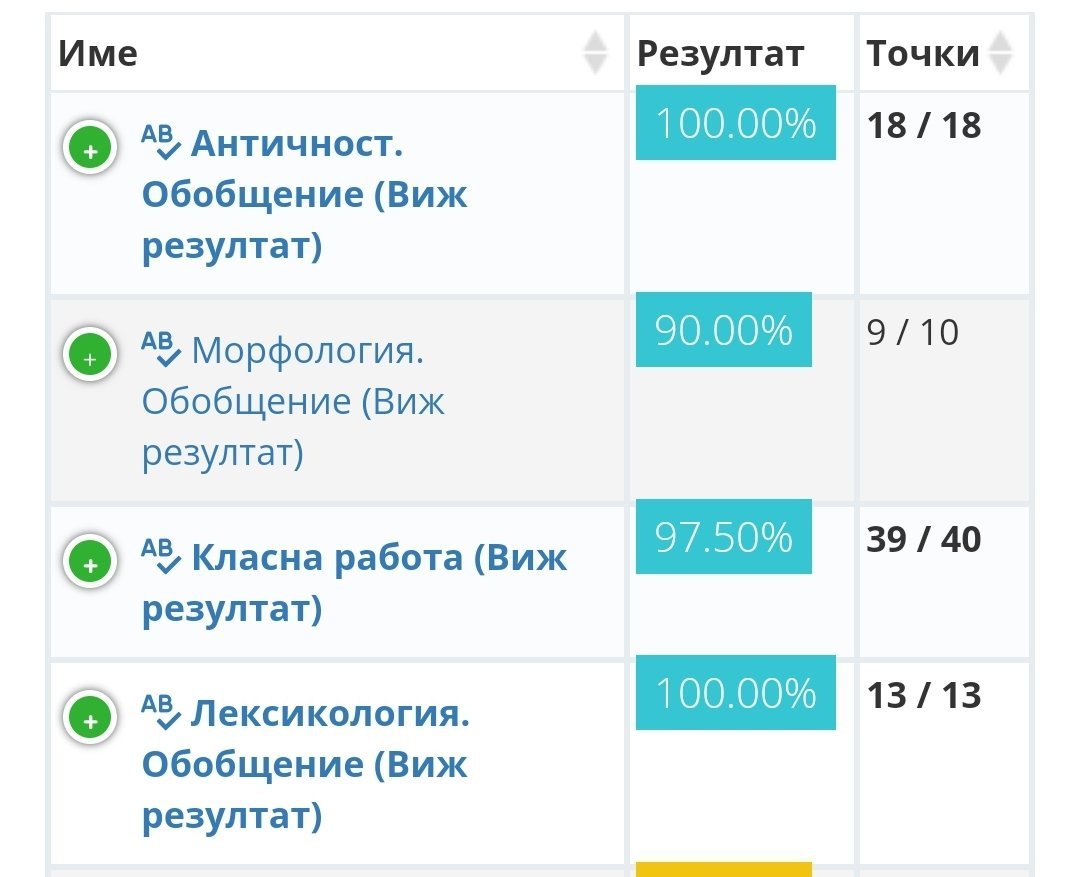Open Морфология. Обобщение (Виж резултат) link
Image resolution: width=1080 pixels, height=877 pixels.
click(x=294, y=401)
